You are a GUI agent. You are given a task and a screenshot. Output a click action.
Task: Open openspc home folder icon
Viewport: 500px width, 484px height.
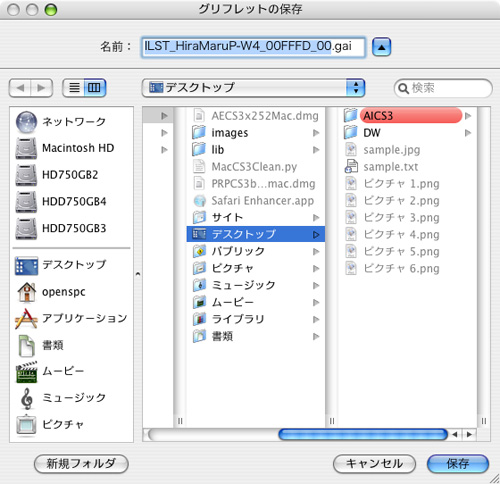(26, 292)
